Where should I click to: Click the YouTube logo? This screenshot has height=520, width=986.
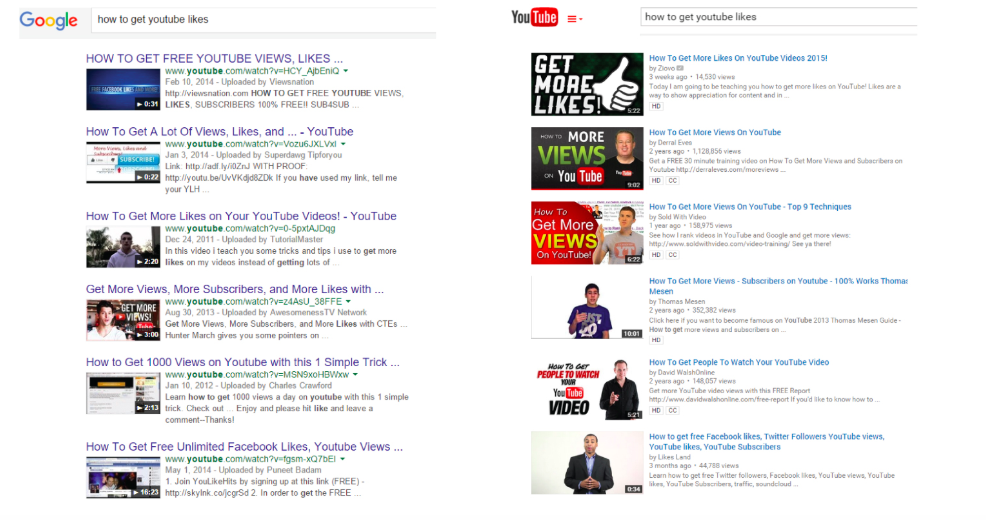pos(534,17)
